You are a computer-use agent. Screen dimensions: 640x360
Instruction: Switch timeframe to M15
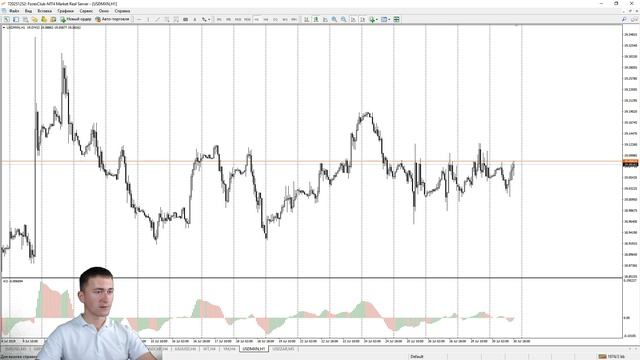[x=238, y=19]
